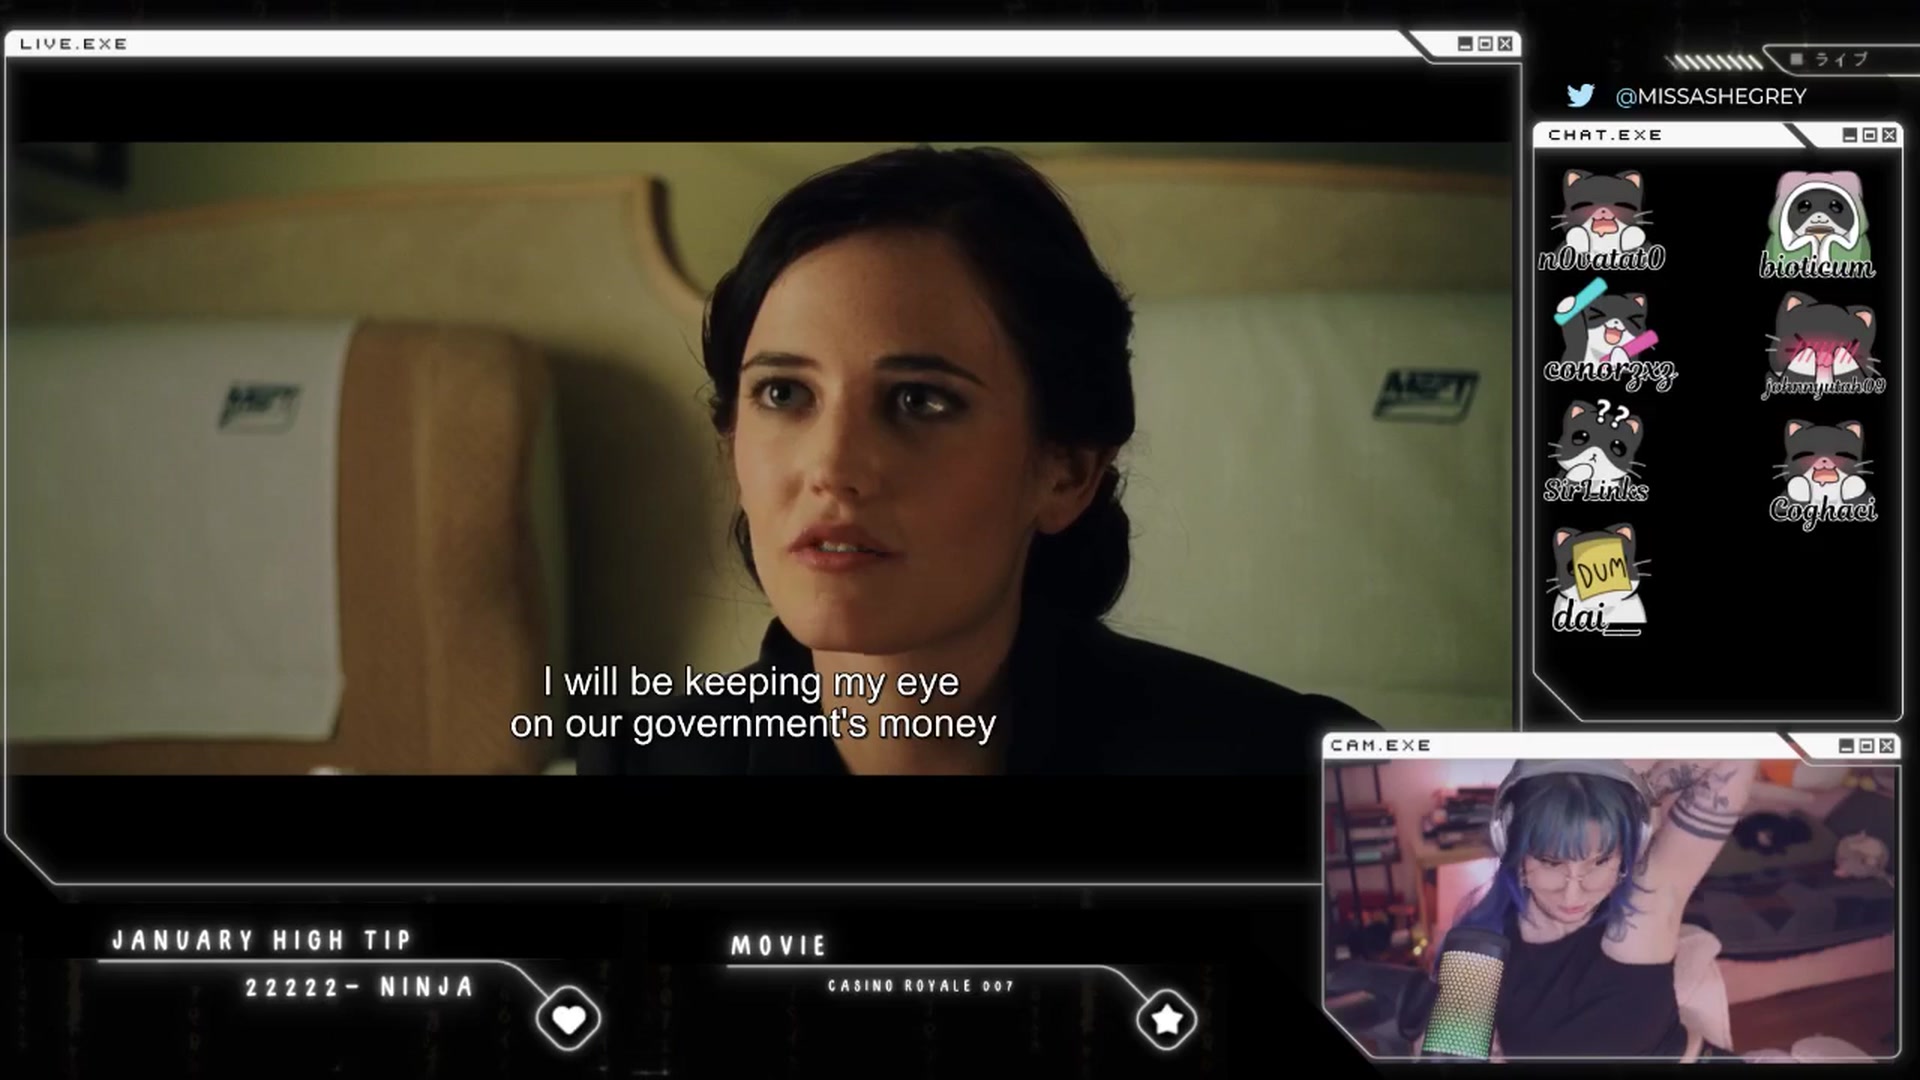Click the Twitter bird icon
This screenshot has width=1920, height=1080.
point(1580,95)
